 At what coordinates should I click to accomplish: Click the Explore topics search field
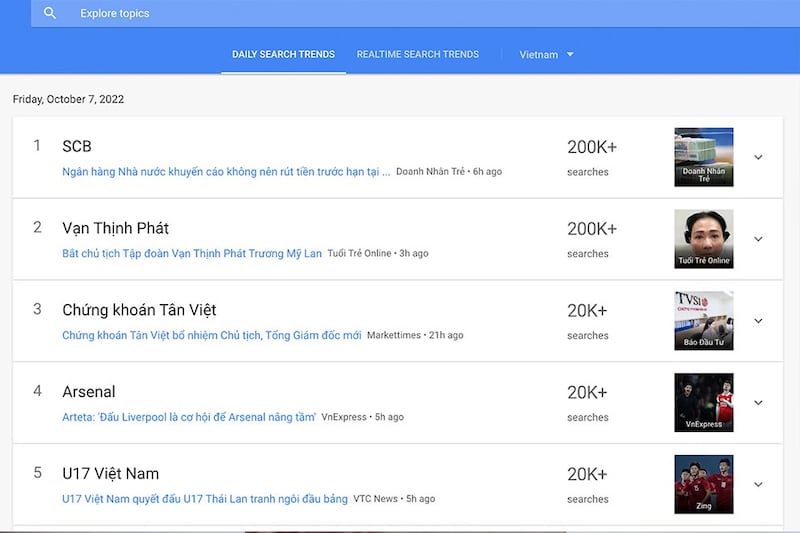[x=415, y=13]
